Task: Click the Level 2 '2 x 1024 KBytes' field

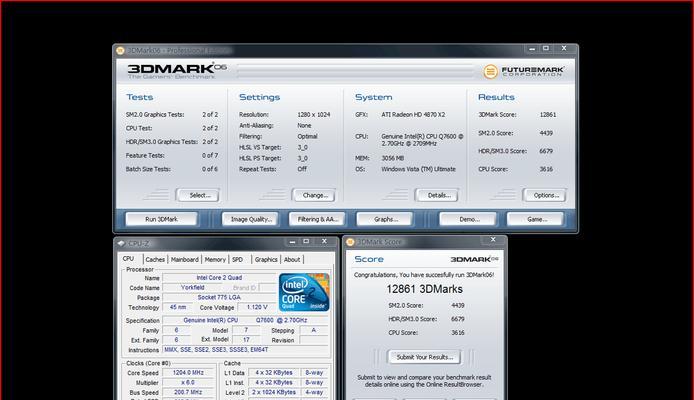Action: pos(274,392)
